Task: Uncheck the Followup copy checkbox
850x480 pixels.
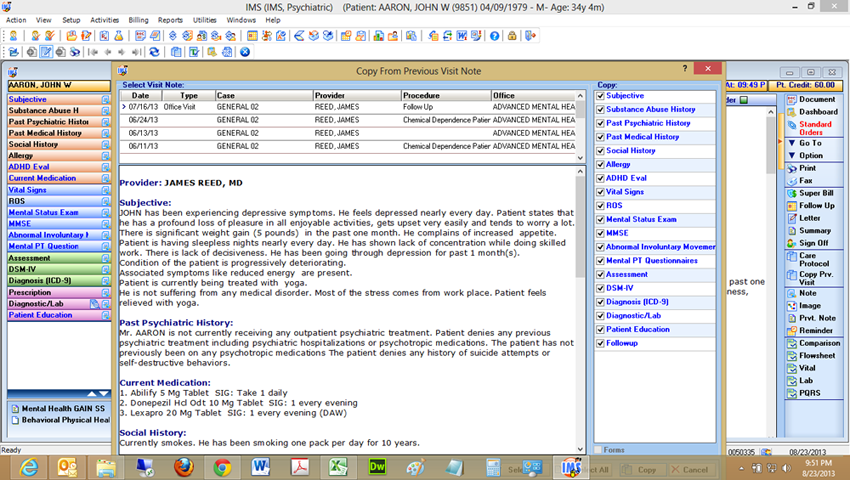Action: [600, 343]
